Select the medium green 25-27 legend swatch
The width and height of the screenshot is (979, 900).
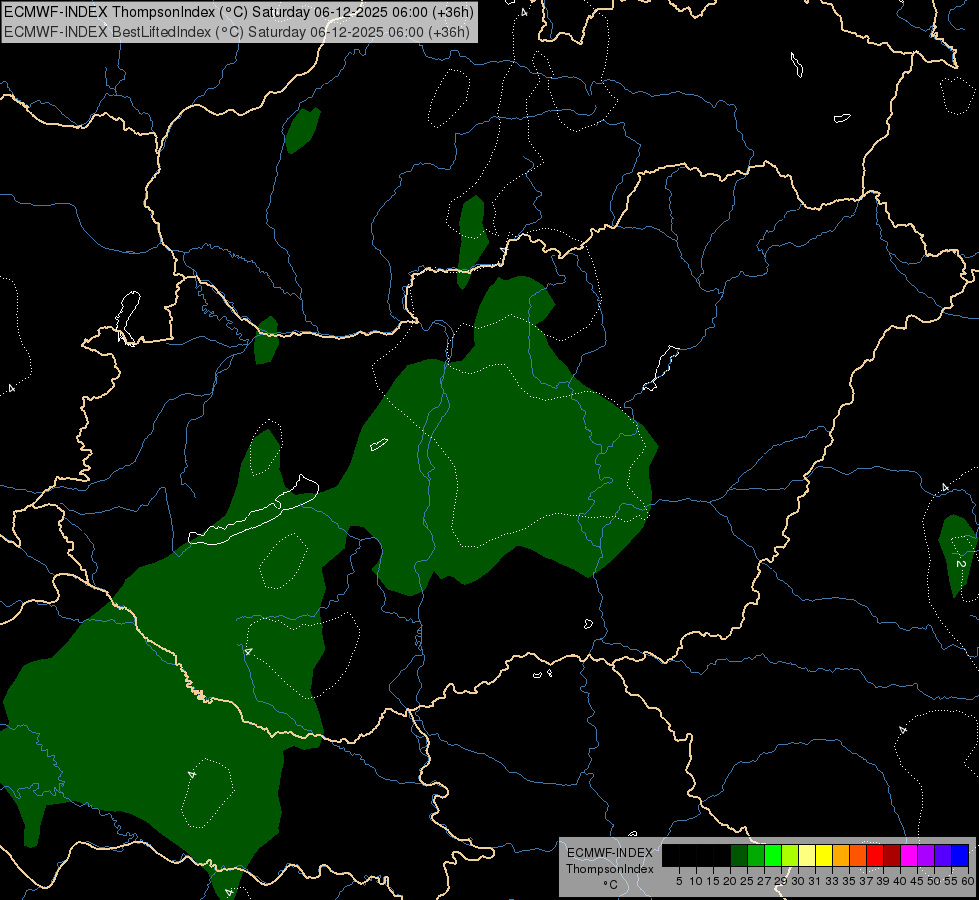coord(755,855)
